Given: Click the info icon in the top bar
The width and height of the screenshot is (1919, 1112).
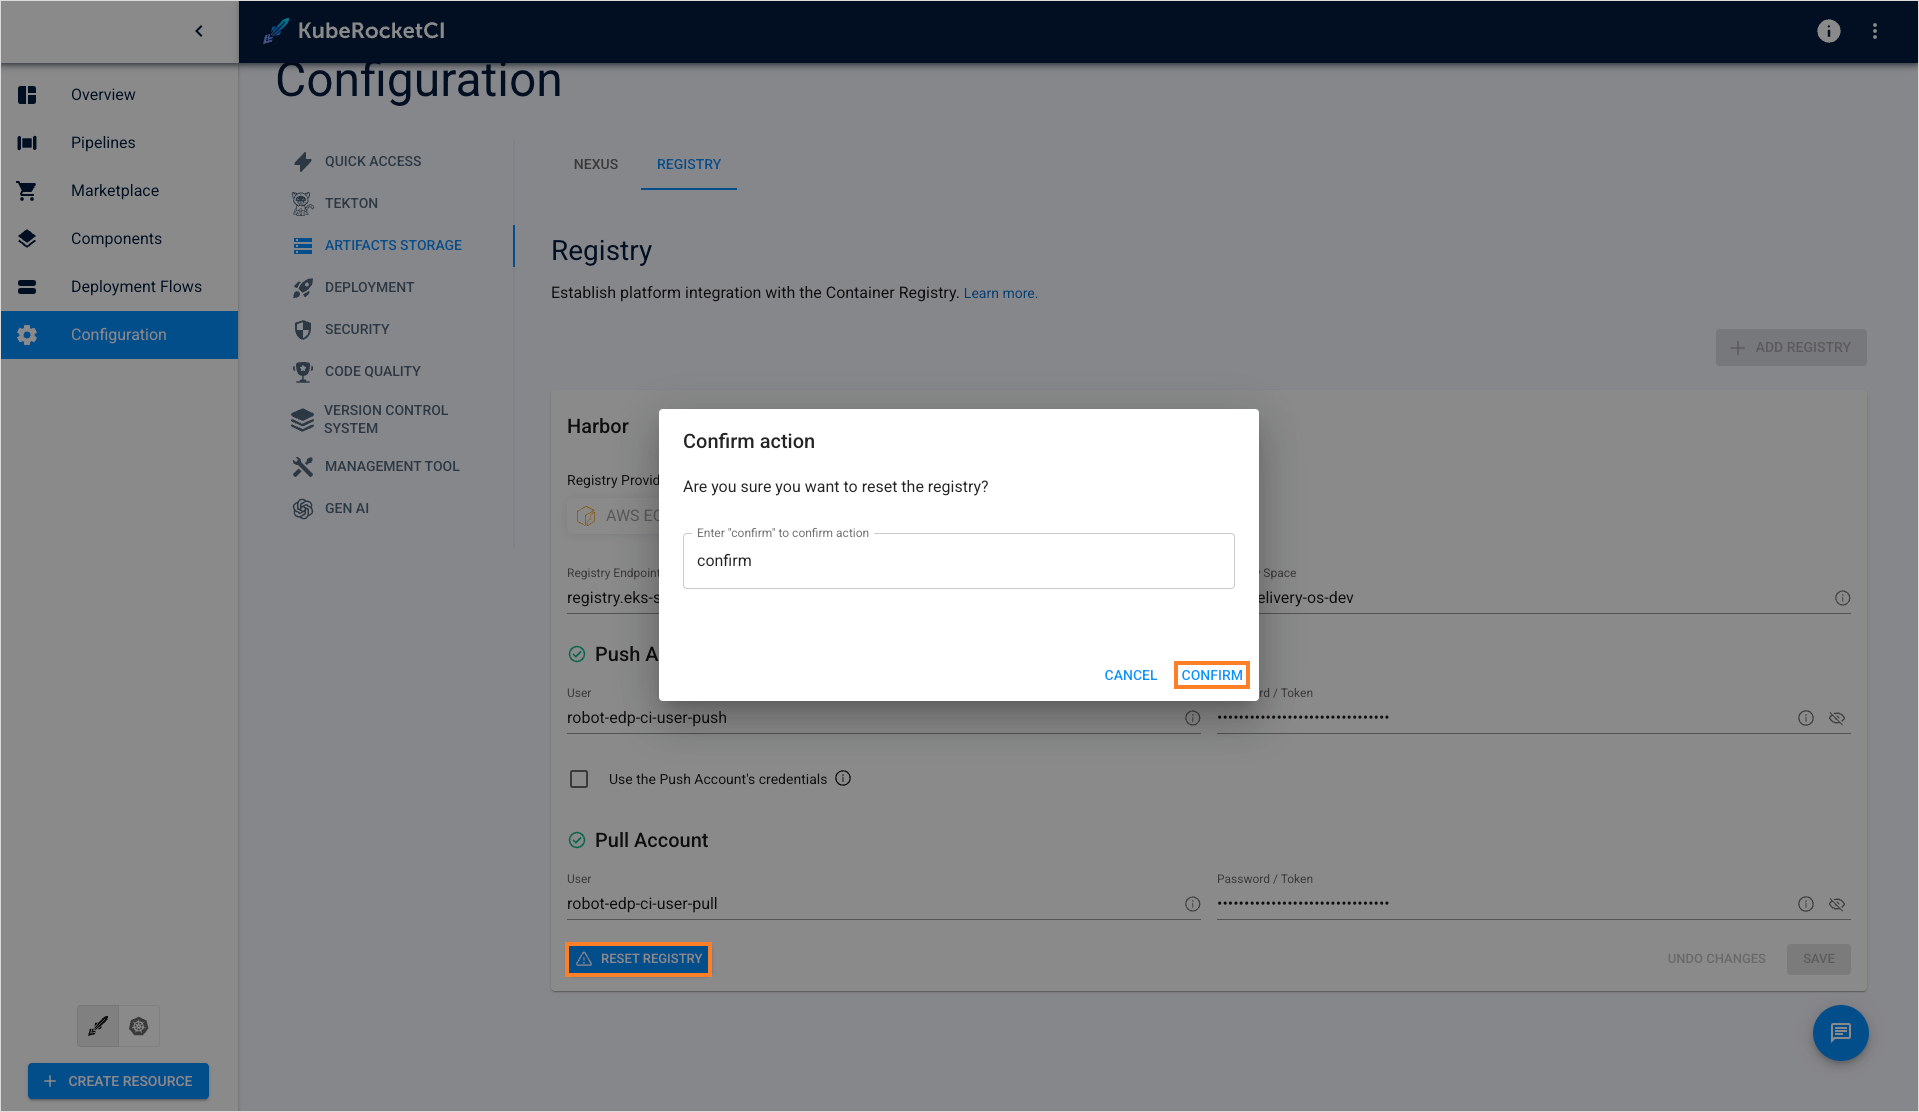Looking at the screenshot, I should (1828, 31).
